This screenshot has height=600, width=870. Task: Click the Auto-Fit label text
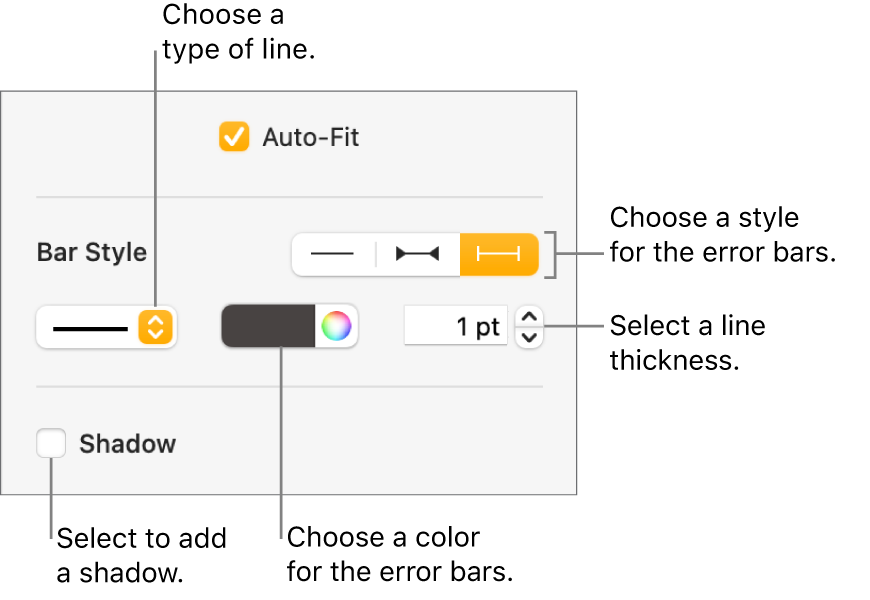[x=310, y=137]
